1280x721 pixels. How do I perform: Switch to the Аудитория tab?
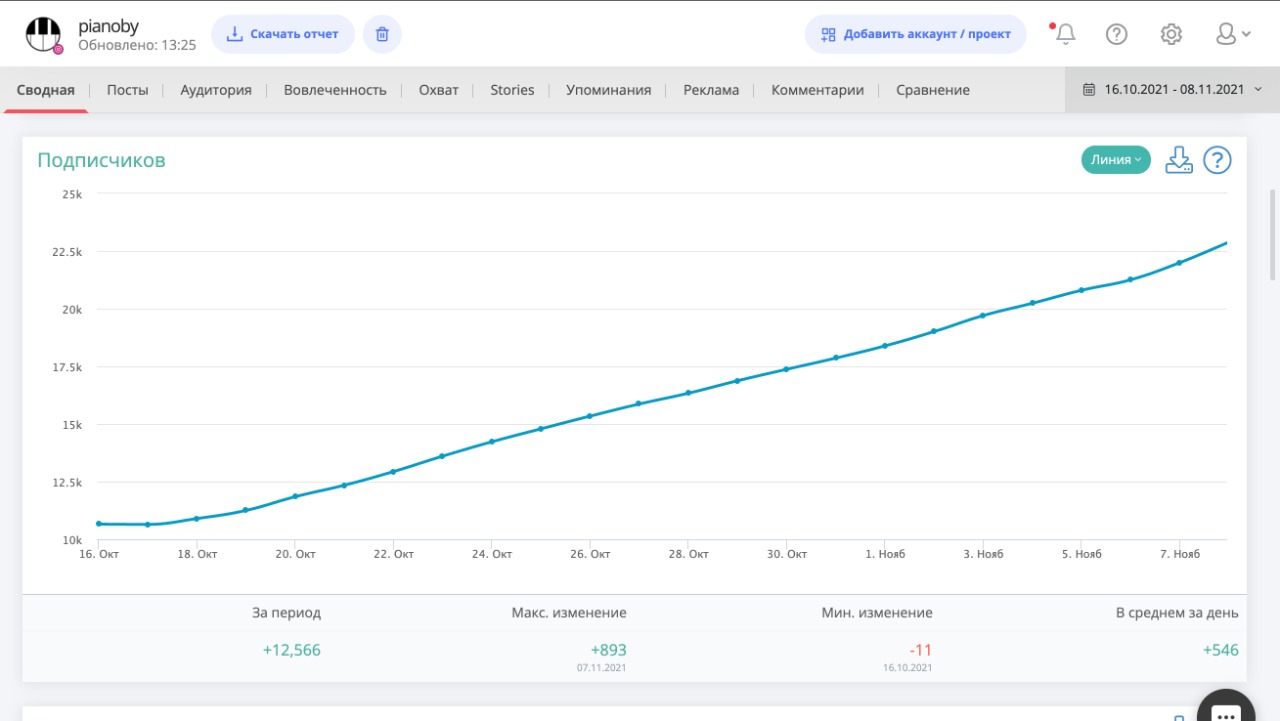(x=216, y=90)
